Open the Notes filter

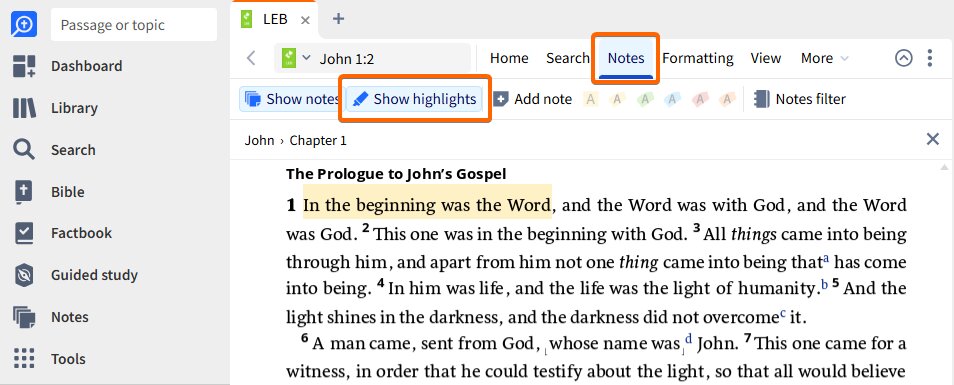[x=799, y=99]
